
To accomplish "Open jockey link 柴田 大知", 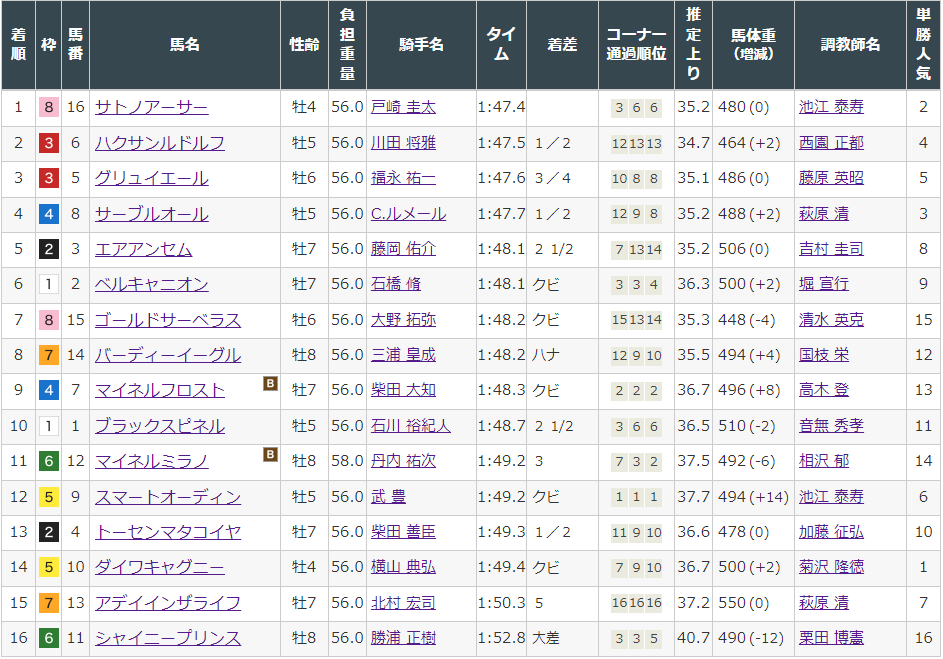I will tap(403, 390).
